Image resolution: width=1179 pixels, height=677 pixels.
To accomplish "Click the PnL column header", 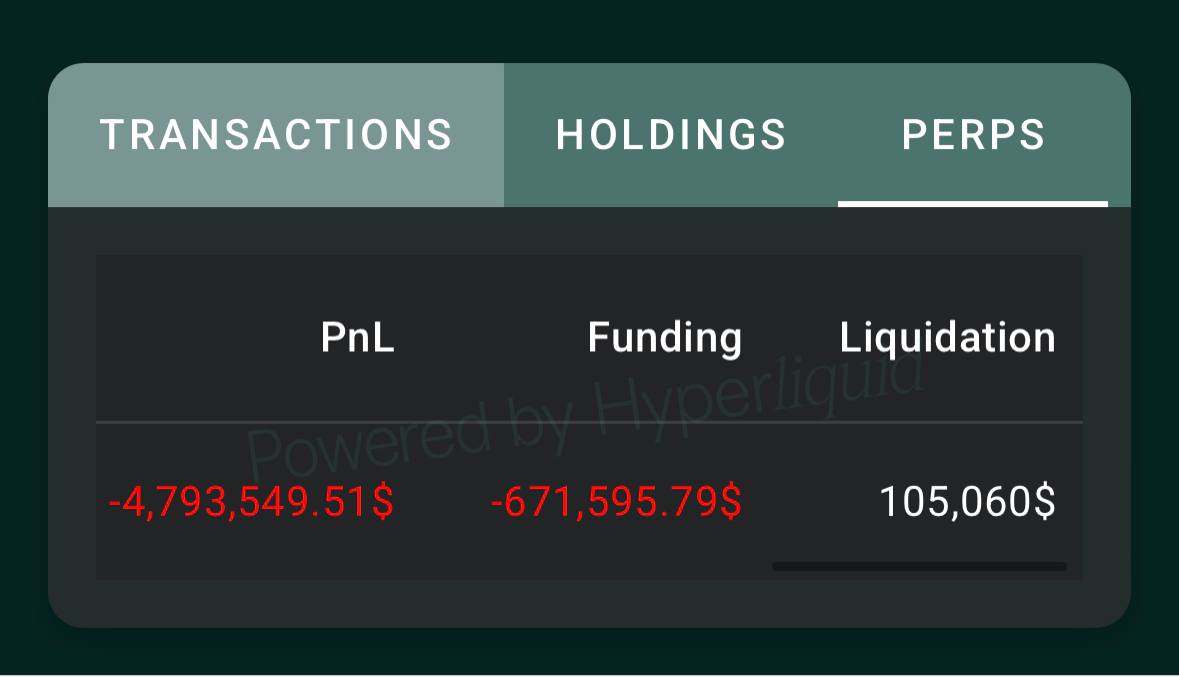I will point(358,338).
